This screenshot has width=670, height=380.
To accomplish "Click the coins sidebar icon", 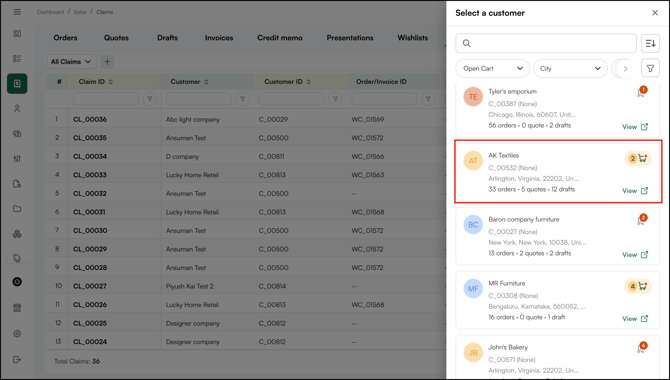I will [17, 134].
